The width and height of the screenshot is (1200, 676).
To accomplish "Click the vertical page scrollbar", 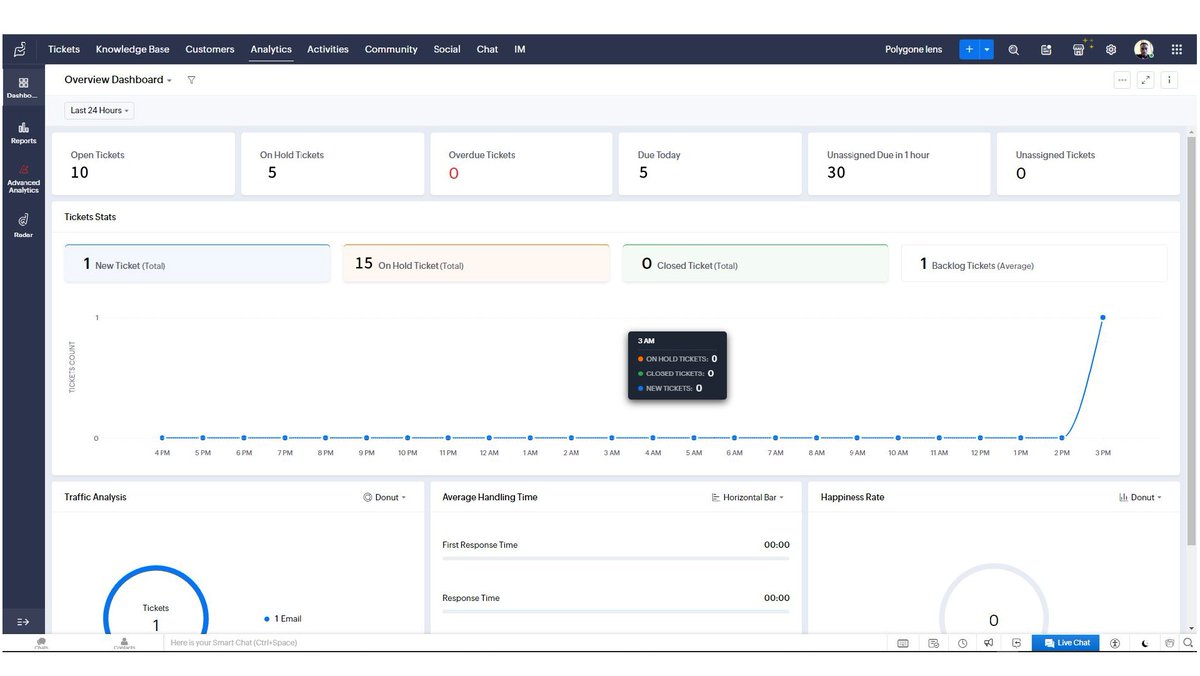I will pos(1190,340).
